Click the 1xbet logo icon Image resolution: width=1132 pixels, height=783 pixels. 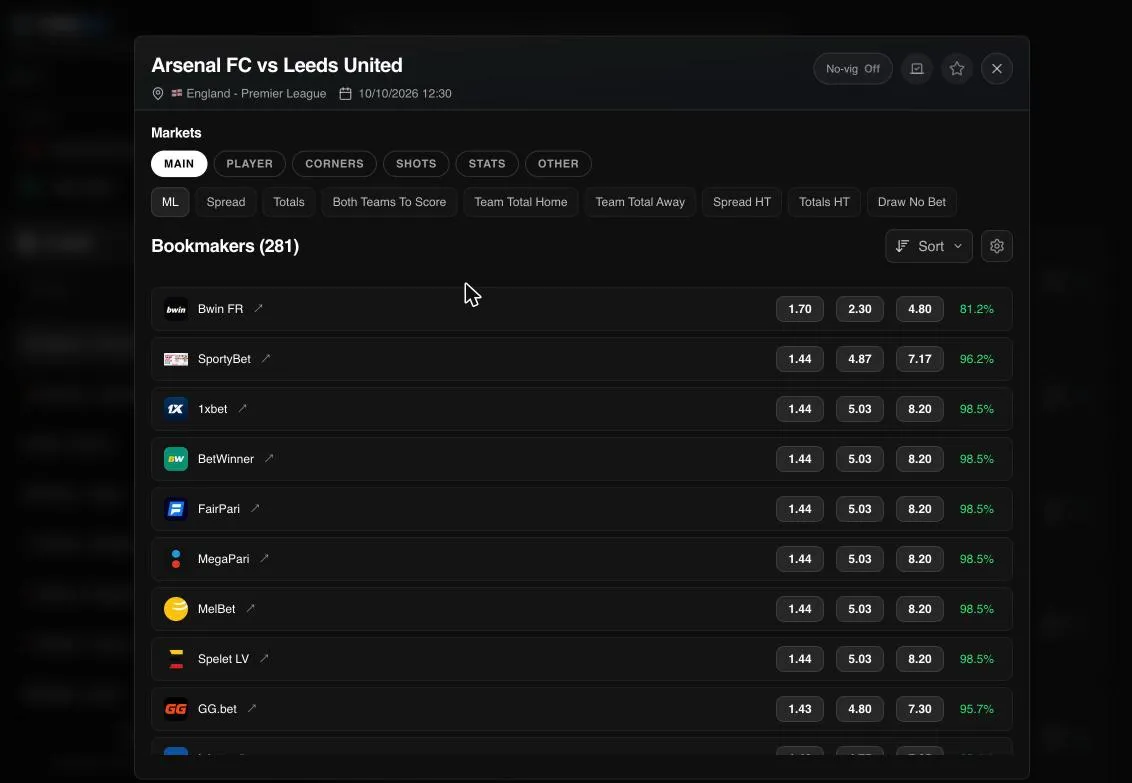tap(176, 408)
